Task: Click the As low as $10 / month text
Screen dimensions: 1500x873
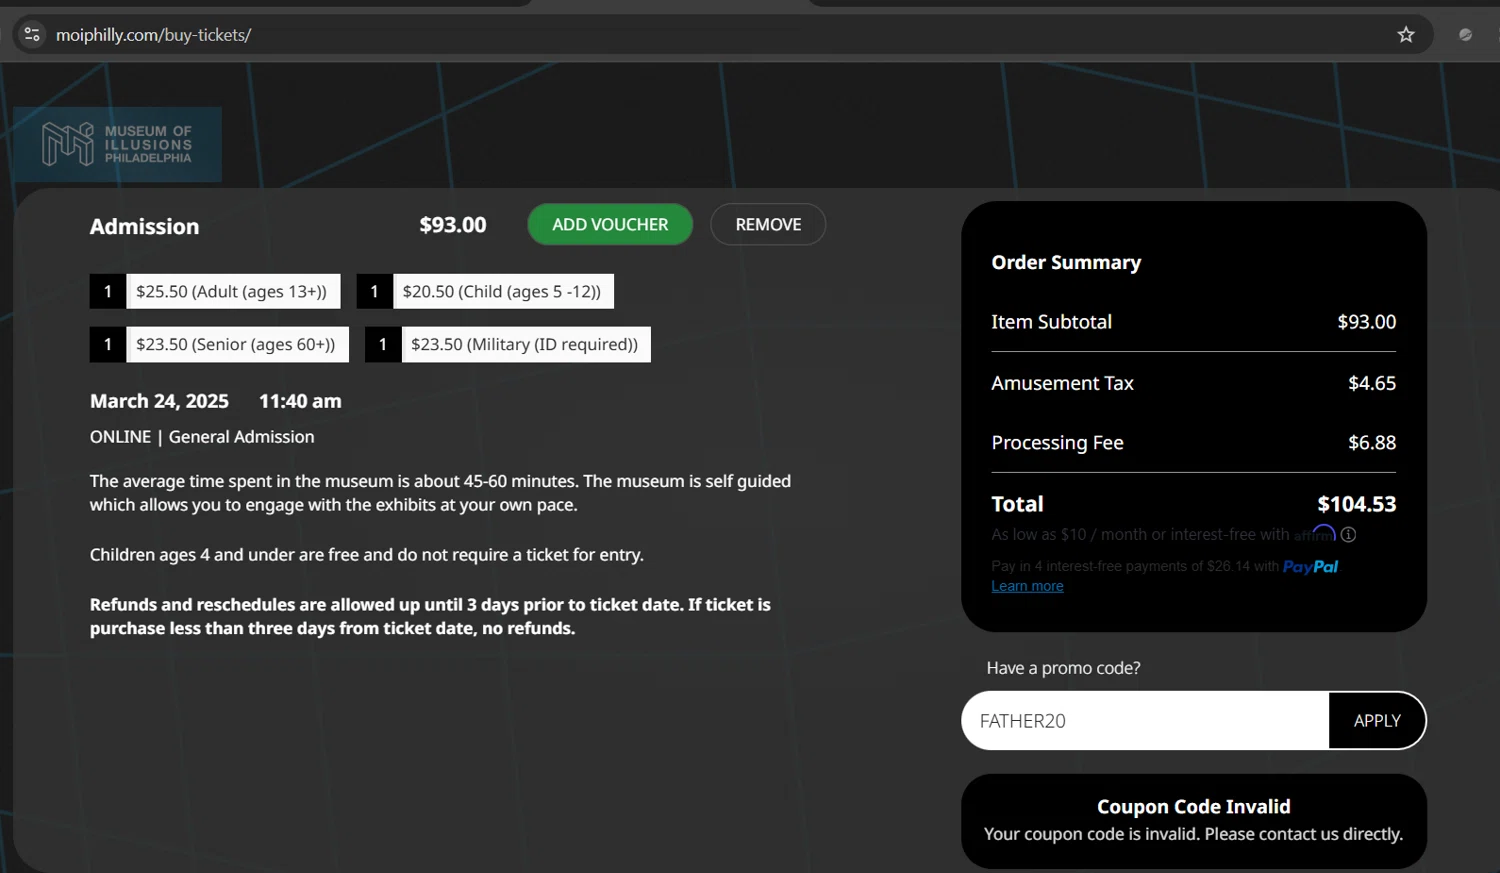Action: coord(1140,535)
